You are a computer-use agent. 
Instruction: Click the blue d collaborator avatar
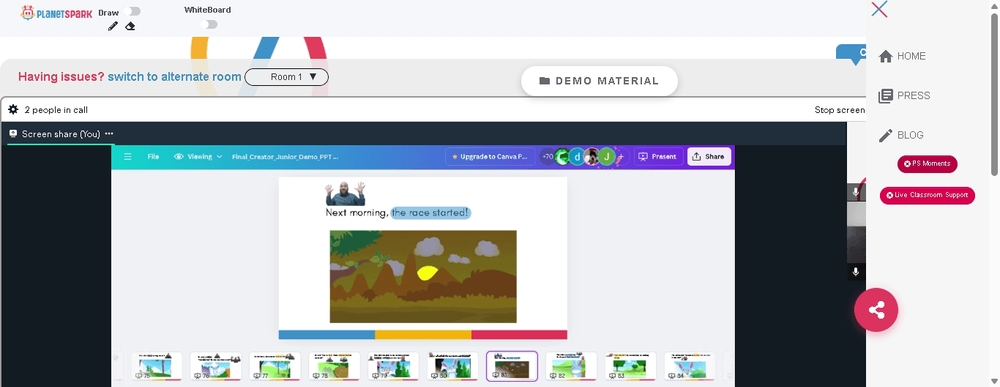click(577, 156)
